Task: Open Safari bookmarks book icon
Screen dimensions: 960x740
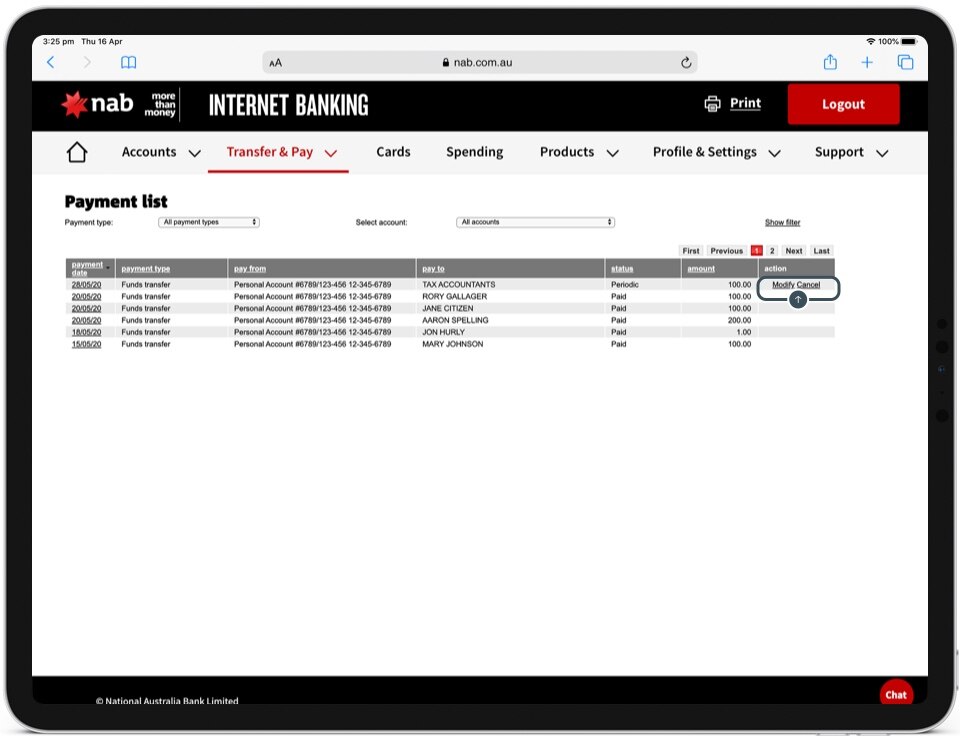Action: pyautogui.click(x=129, y=62)
